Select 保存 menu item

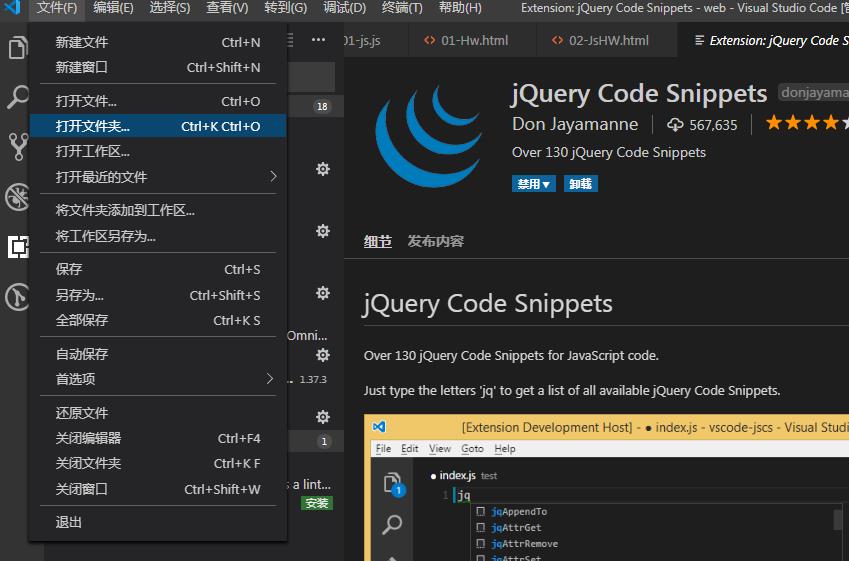click(x=158, y=269)
